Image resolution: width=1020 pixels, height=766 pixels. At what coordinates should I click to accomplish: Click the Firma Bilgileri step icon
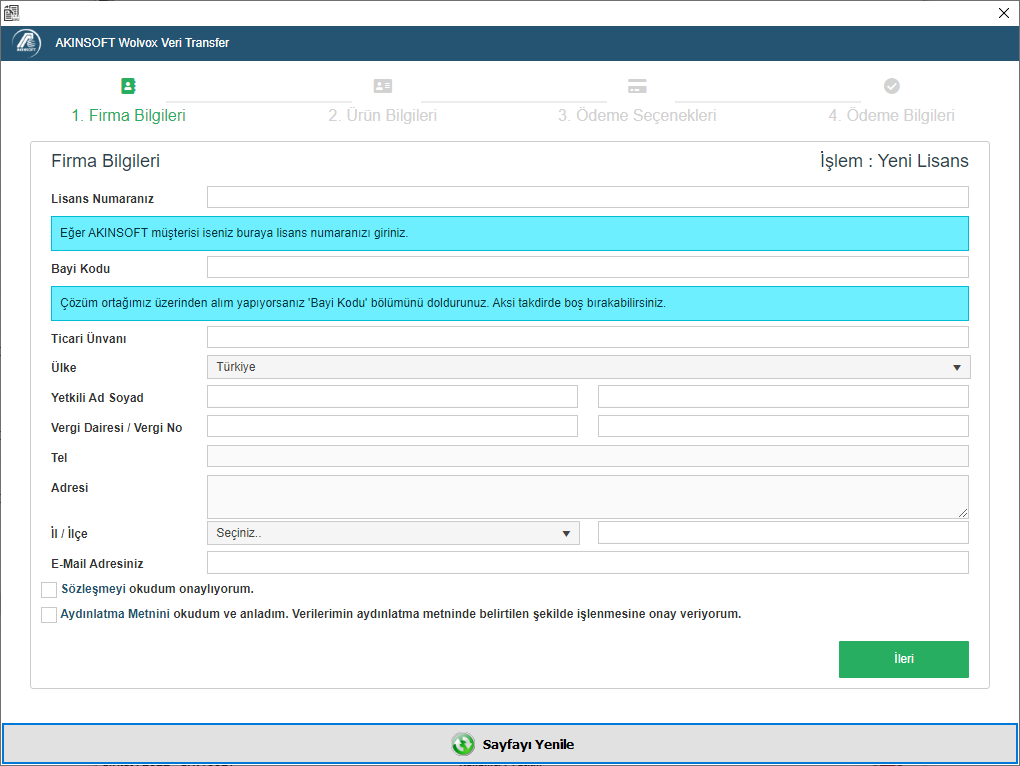[128, 86]
